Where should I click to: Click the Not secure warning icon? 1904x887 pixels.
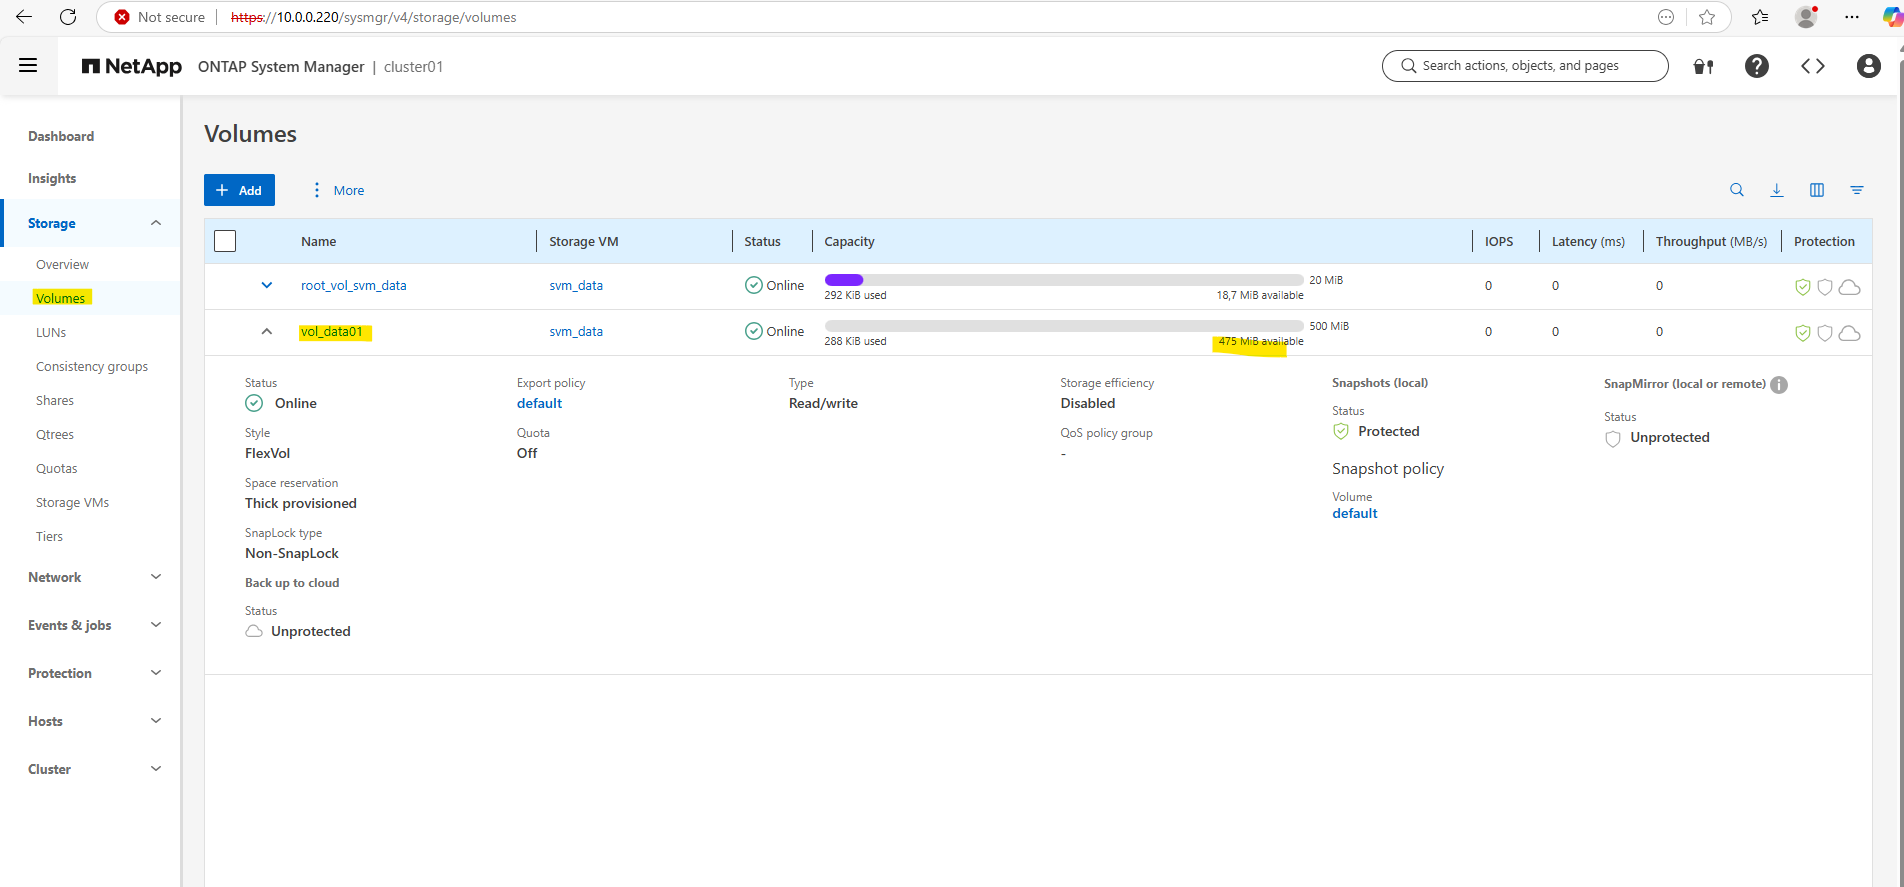click(122, 17)
